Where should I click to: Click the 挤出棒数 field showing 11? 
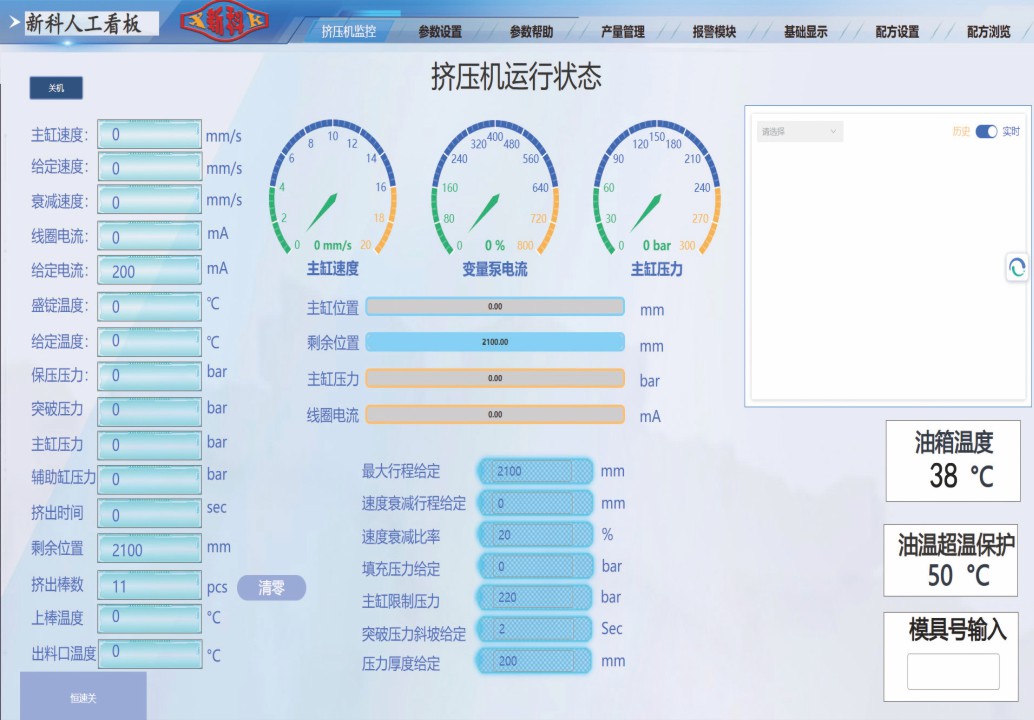pos(150,585)
